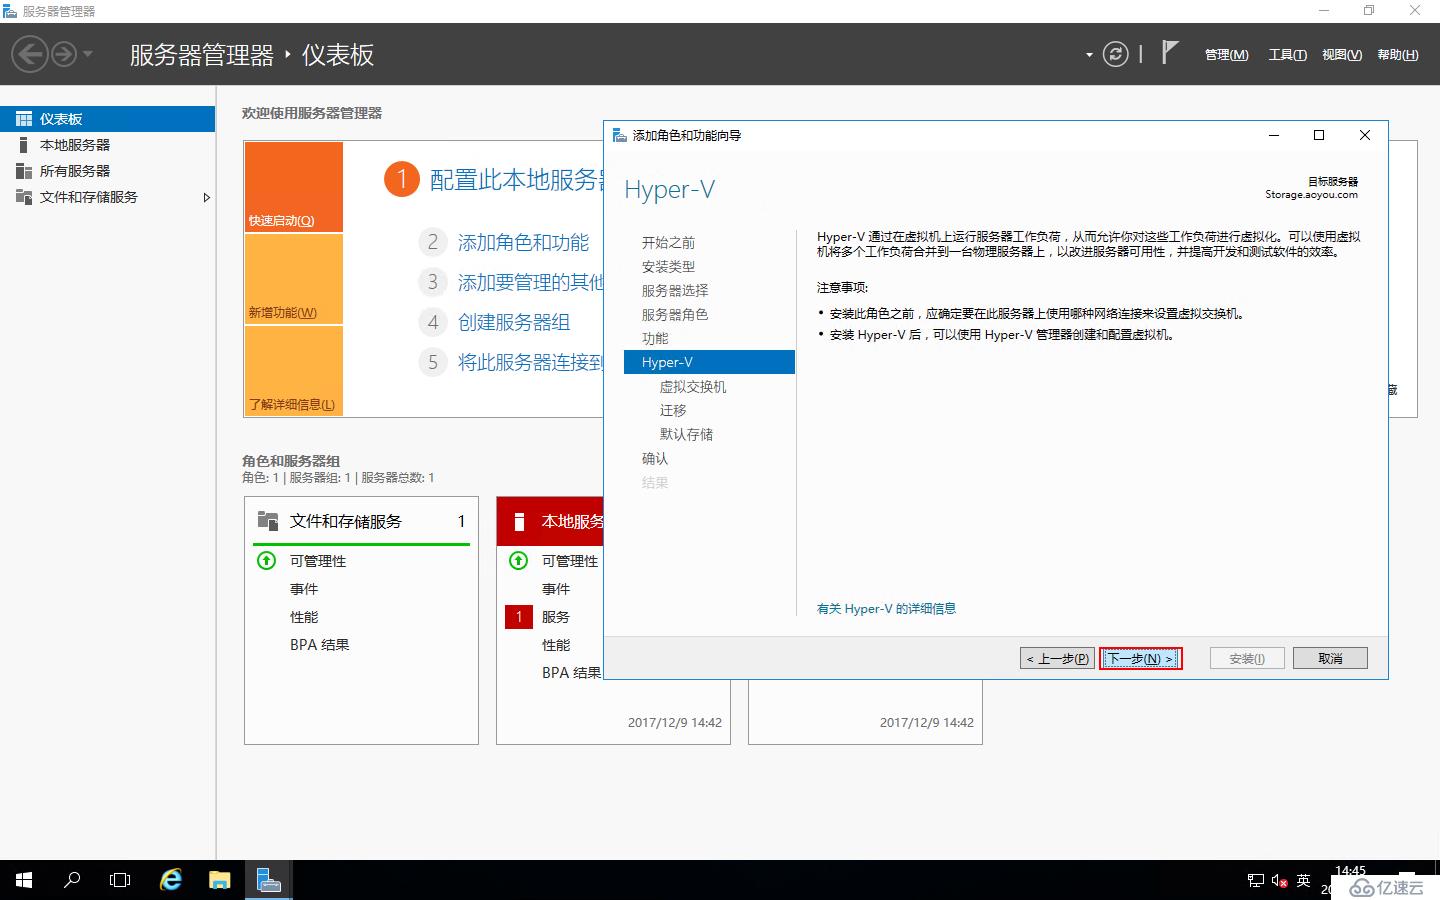Click the Server Manager taskbar icon
This screenshot has height=900, width=1440.
click(x=267, y=880)
